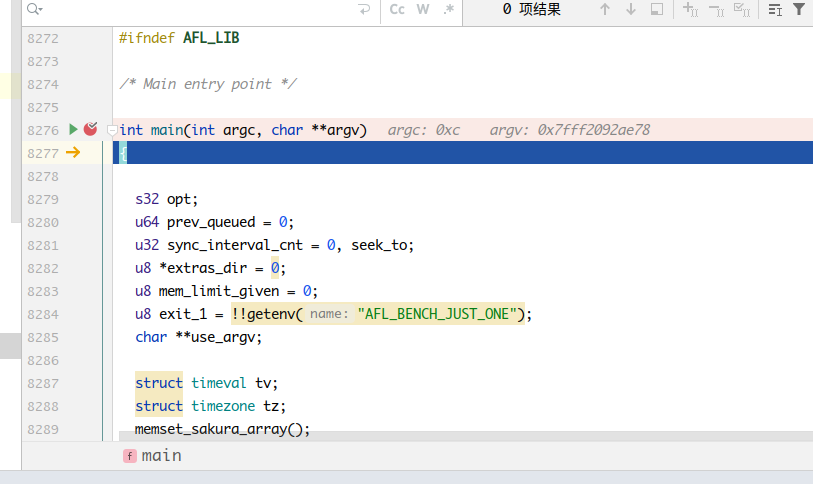Image resolution: width=813 pixels, height=484 pixels.
Task: Click the inline argv value hint
Action: [569, 130]
